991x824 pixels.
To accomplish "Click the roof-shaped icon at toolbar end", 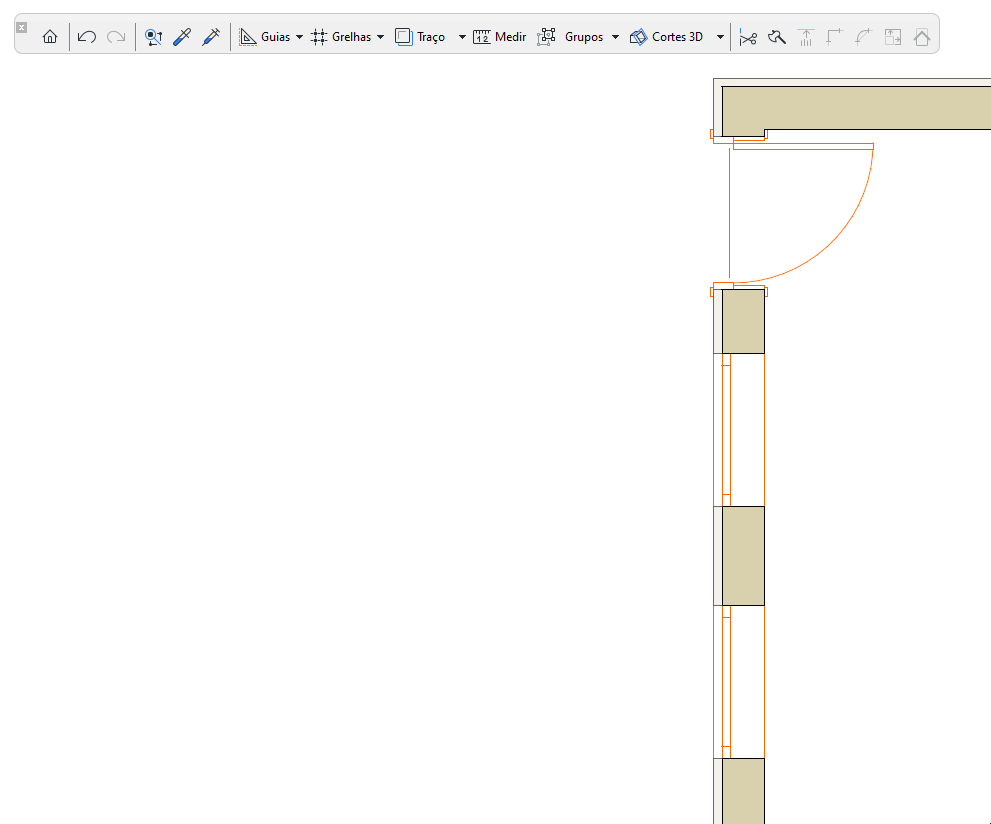I will pos(920,36).
